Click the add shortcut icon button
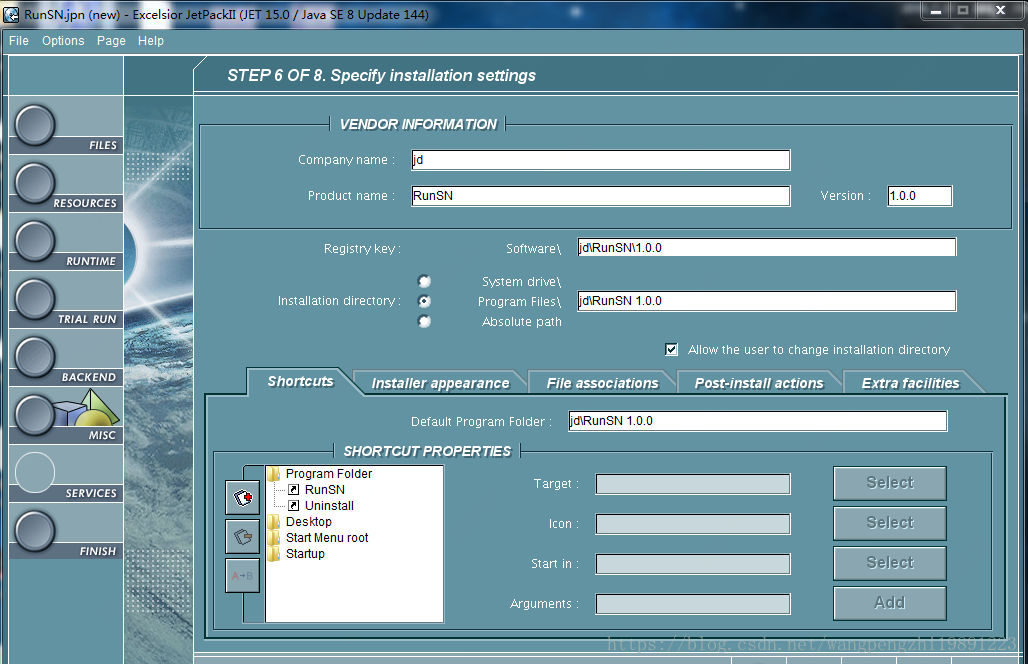 tap(243, 498)
